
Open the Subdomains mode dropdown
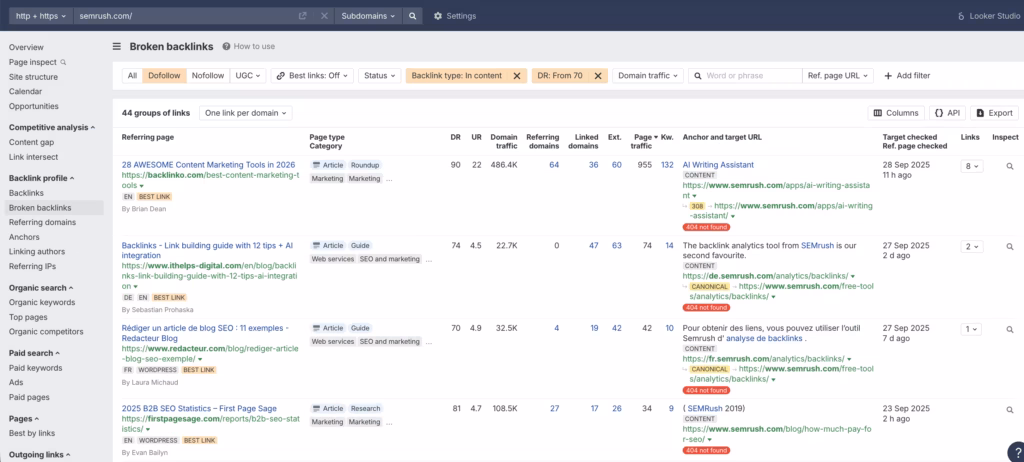pyautogui.click(x=368, y=16)
